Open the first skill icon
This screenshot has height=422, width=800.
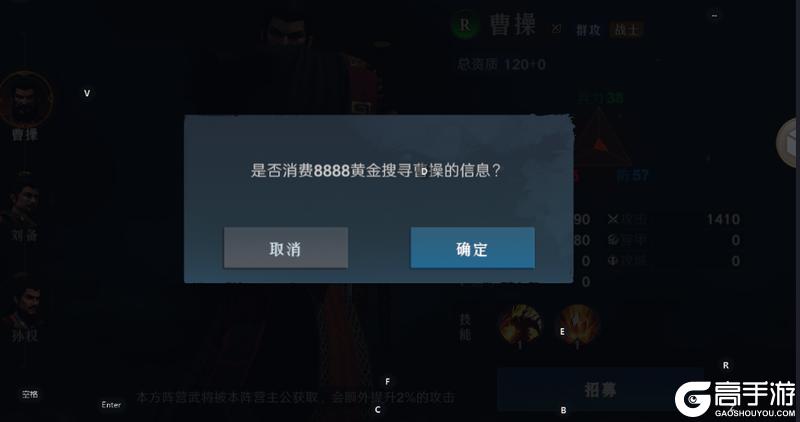click(x=520, y=326)
